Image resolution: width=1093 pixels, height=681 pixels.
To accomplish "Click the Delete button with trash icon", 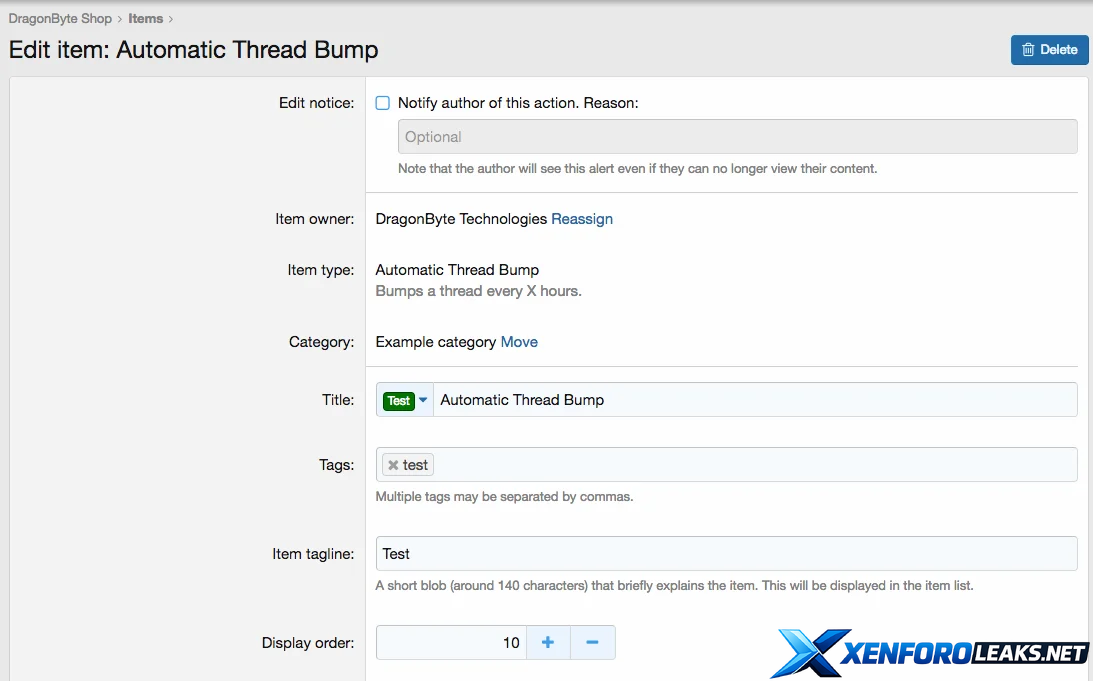I will point(1049,50).
